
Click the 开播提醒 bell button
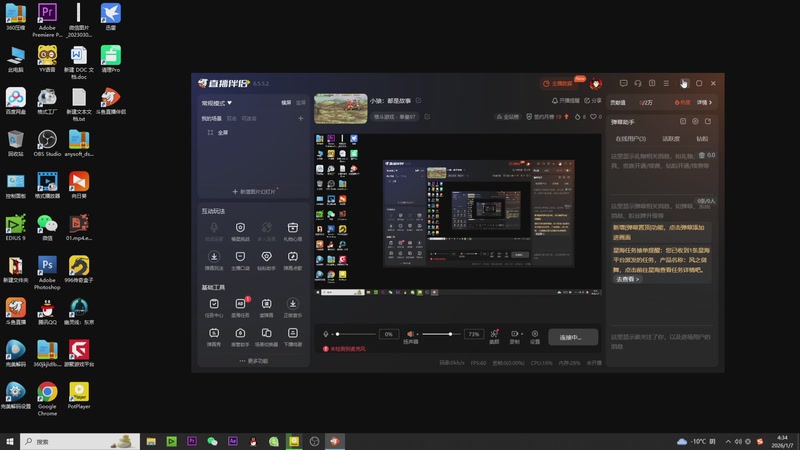coord(566,101)
